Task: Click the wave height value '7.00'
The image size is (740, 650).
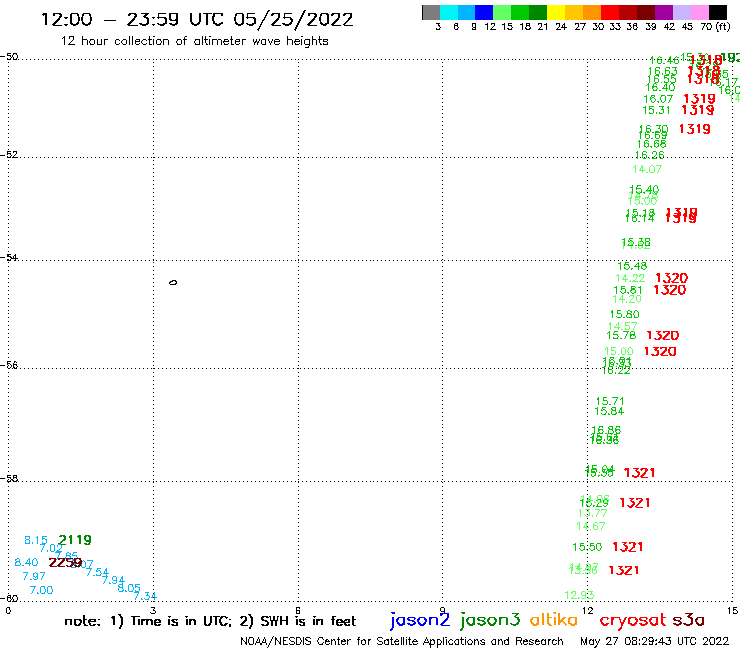Action: pyautogui.click(x=42, y=590)
